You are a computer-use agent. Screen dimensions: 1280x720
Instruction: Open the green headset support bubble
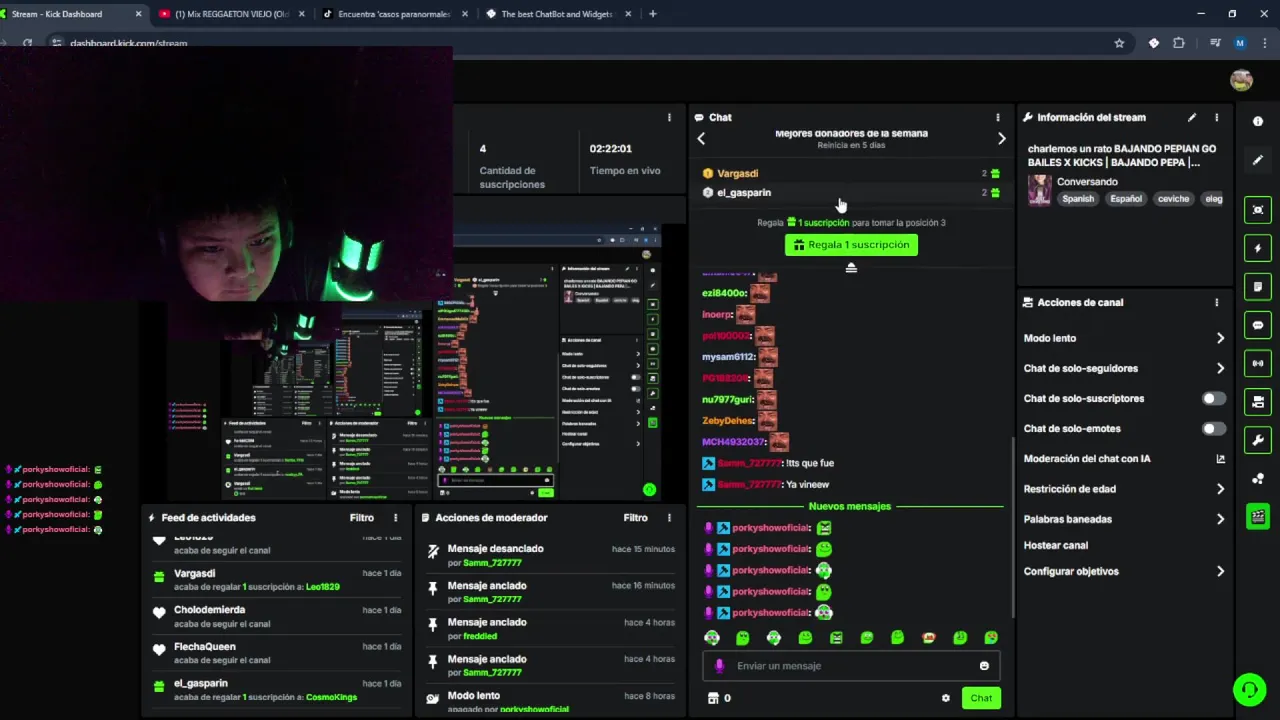pos(1248,689)
